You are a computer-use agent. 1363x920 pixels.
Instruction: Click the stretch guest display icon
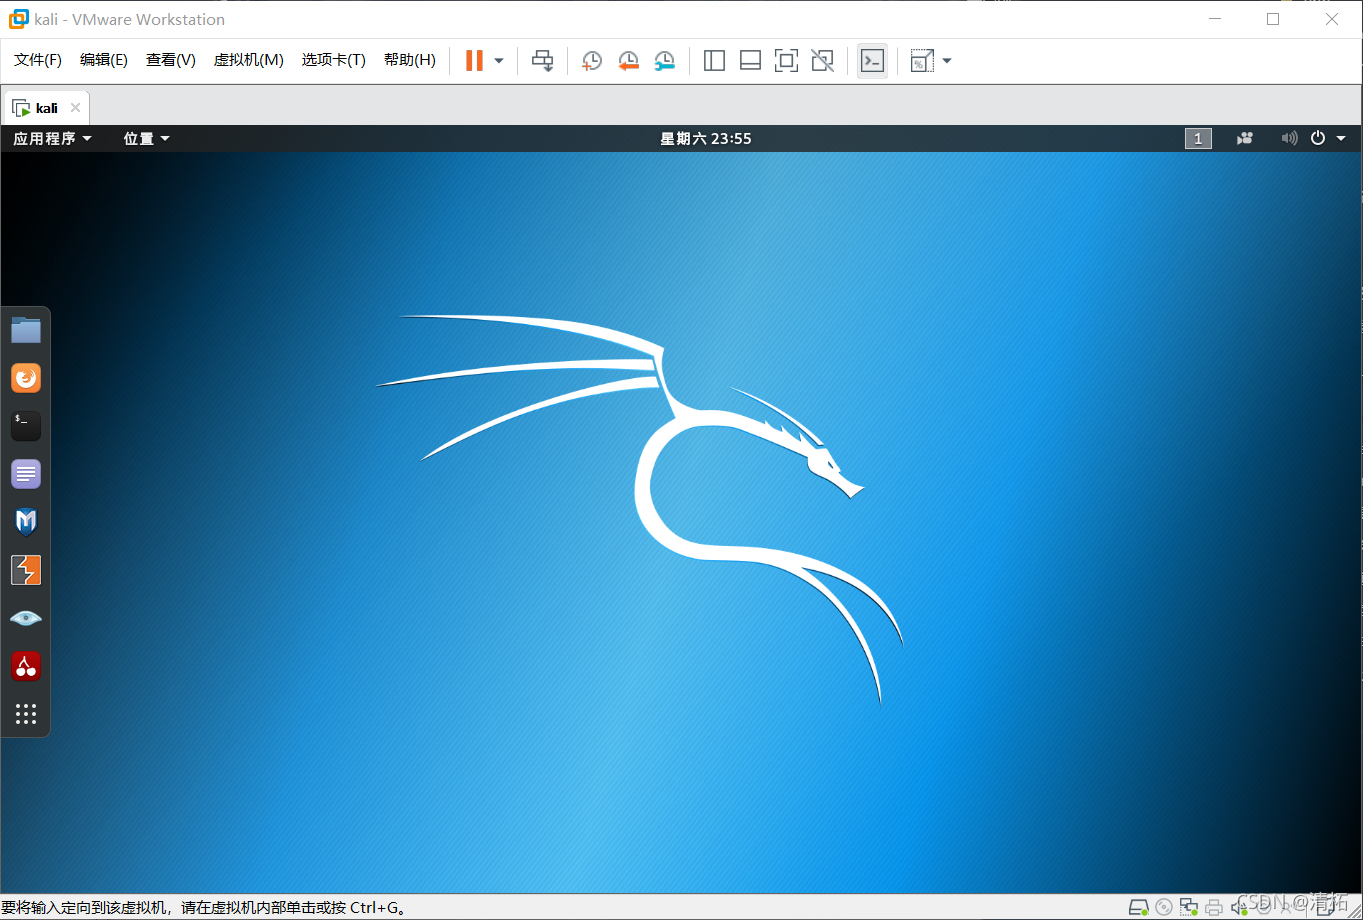(x=921, y=61)
